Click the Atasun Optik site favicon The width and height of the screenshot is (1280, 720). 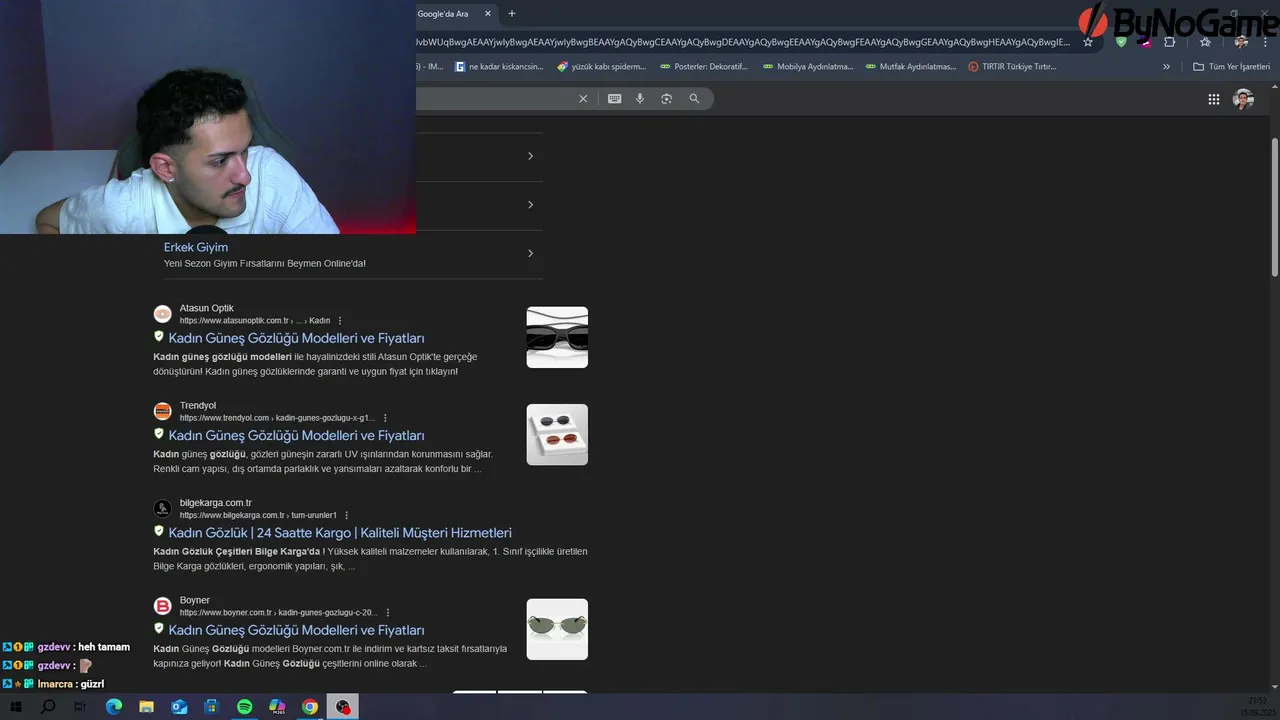point(163,314)
